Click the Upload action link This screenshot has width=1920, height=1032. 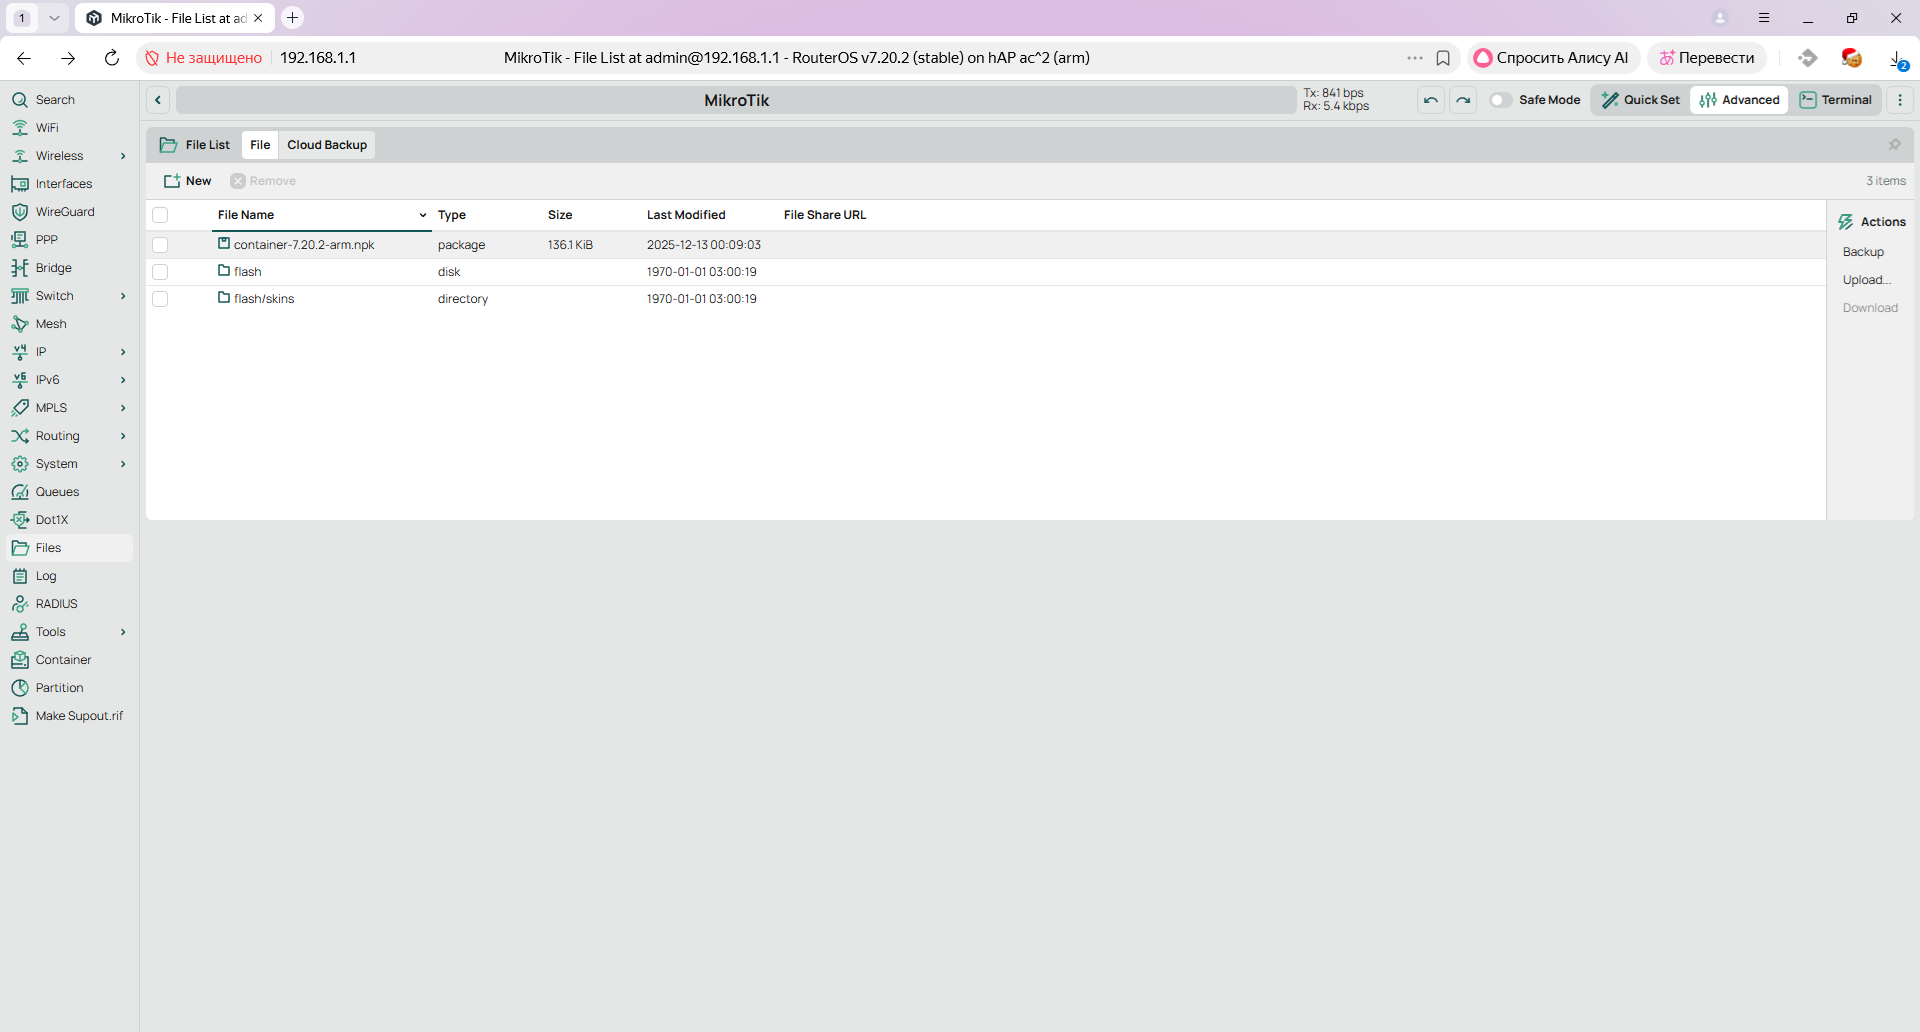click(1866, 280)
